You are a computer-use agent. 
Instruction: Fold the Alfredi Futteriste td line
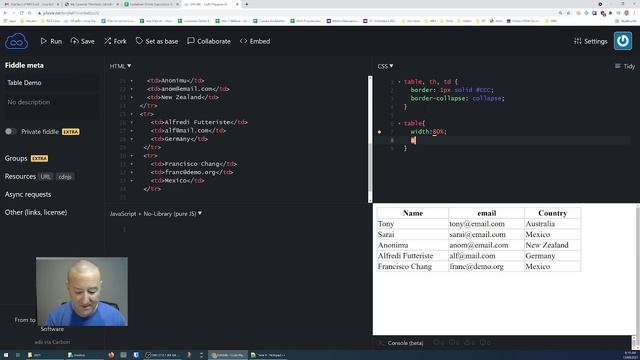[131, 122]
